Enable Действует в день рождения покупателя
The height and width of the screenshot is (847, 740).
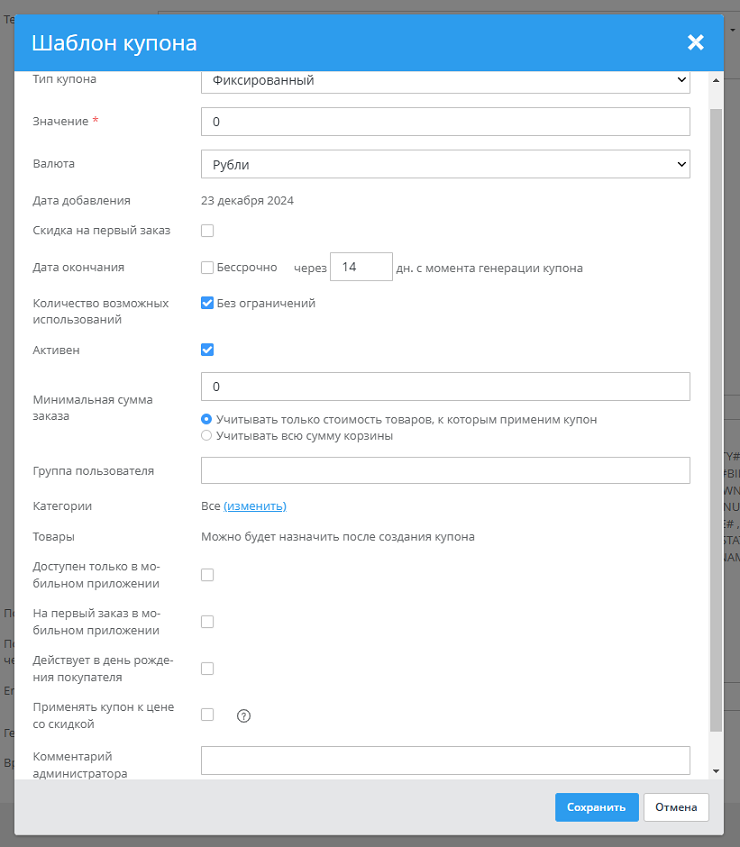[208, 669]
